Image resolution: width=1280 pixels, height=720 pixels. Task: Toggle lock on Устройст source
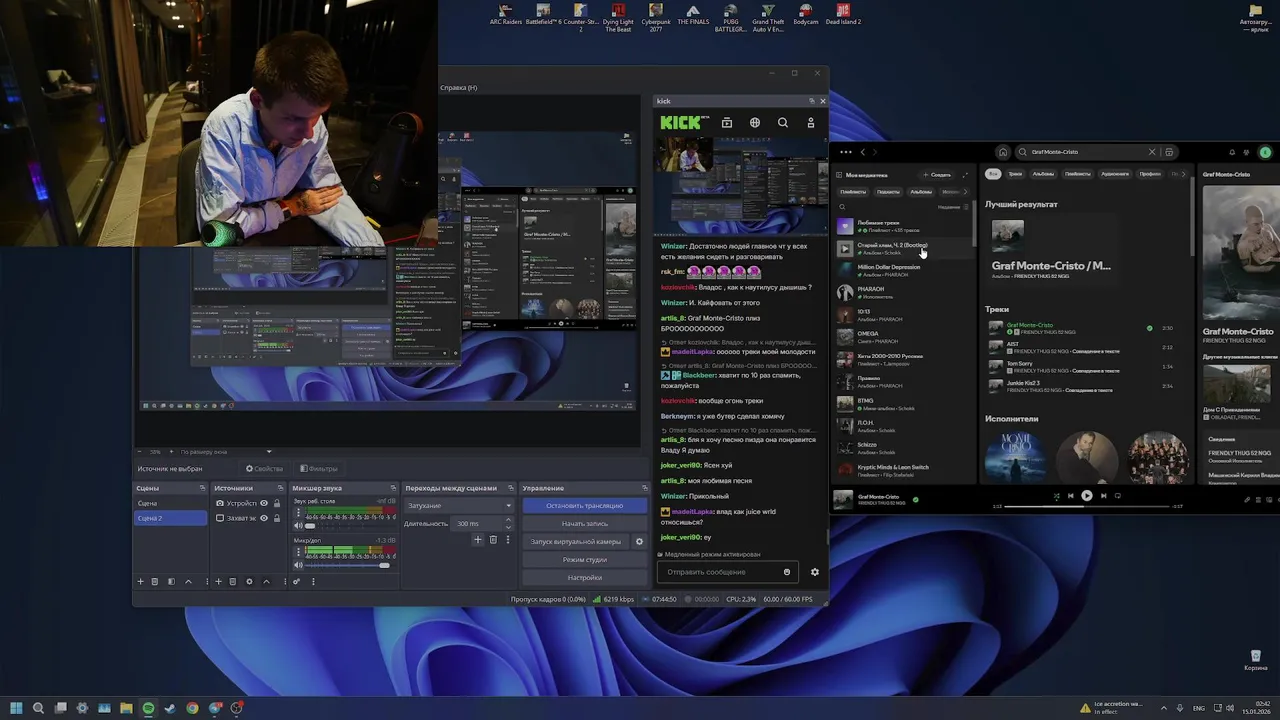(x=277, y=503)
